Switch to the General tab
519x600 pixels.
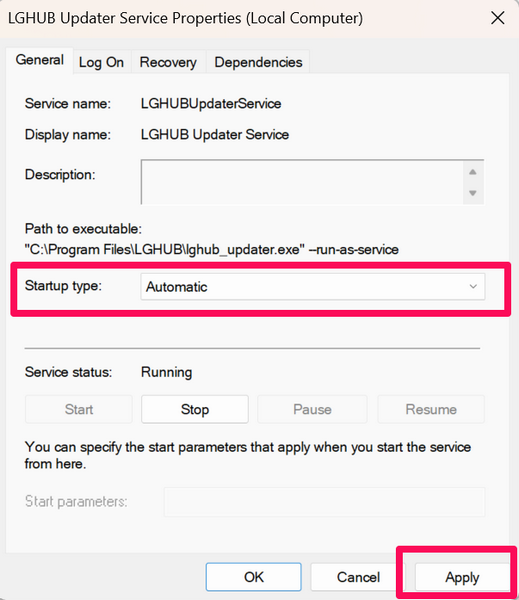click(x=39, y=60)
